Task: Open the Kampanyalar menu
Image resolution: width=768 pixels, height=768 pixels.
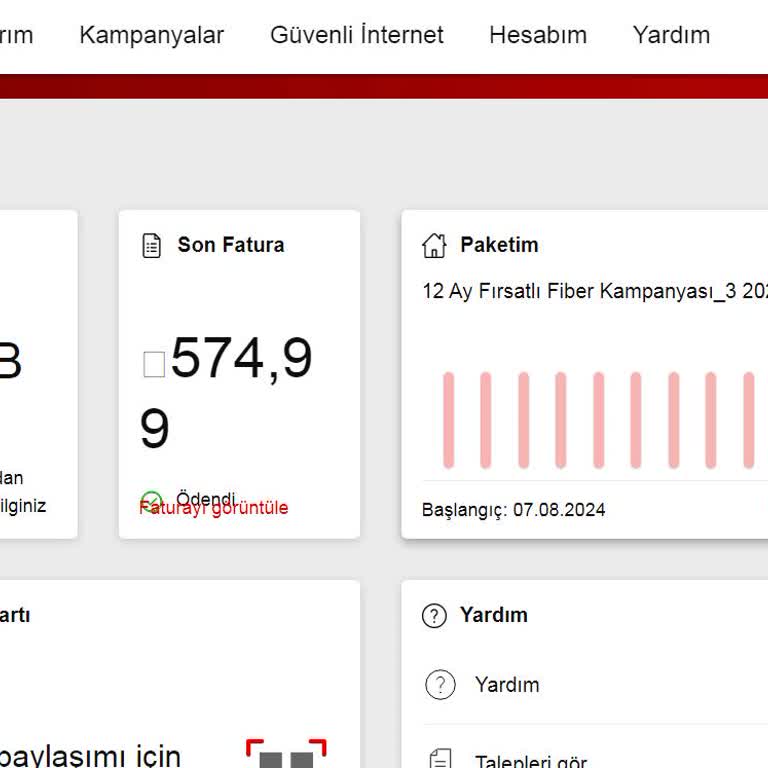Action: pyautogui.click(x=151, y=35)
